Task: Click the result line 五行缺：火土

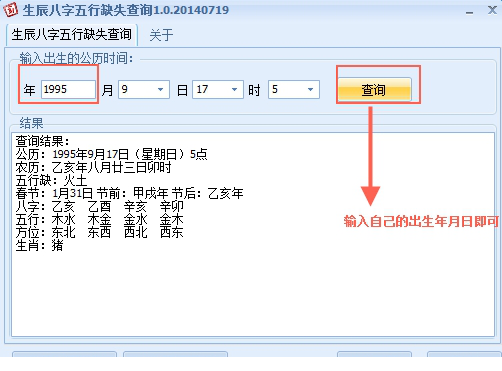Action: click(x=51, y=180)
